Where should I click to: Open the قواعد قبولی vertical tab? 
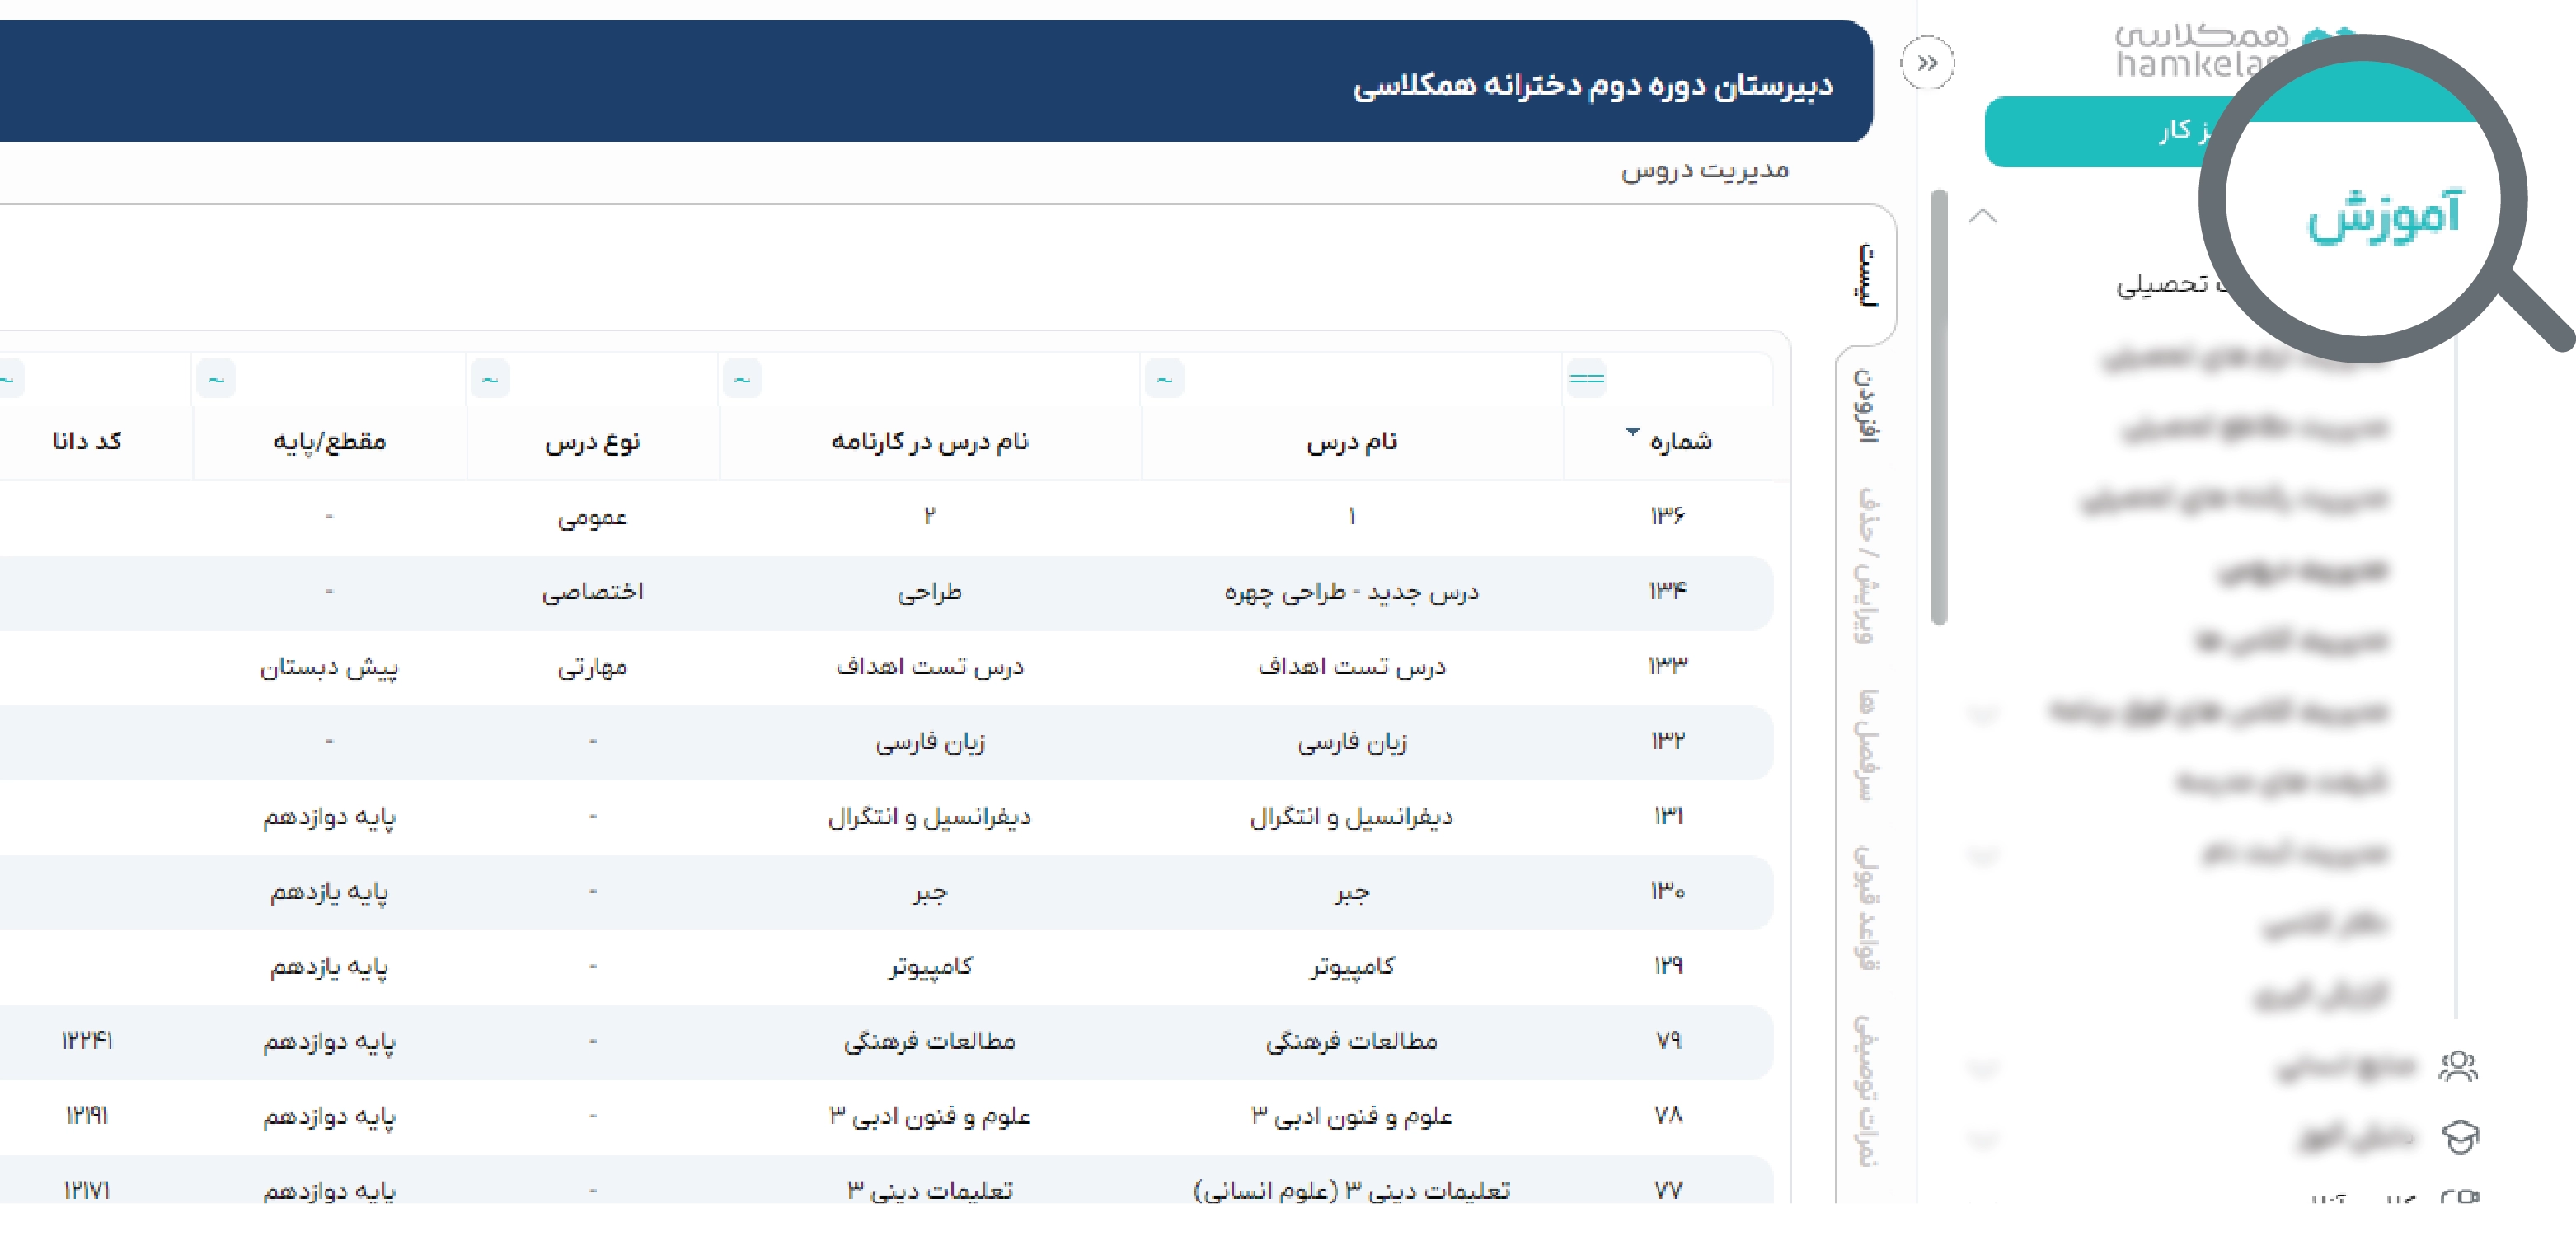point(1866,907)
